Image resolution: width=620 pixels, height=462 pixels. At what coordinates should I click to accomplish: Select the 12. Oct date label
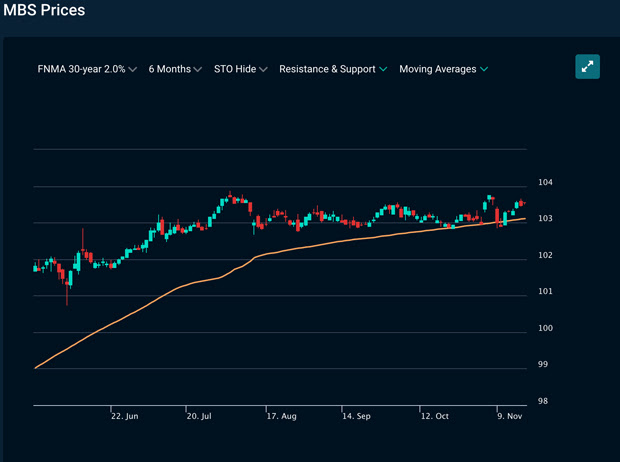click(x=436, y=415)
